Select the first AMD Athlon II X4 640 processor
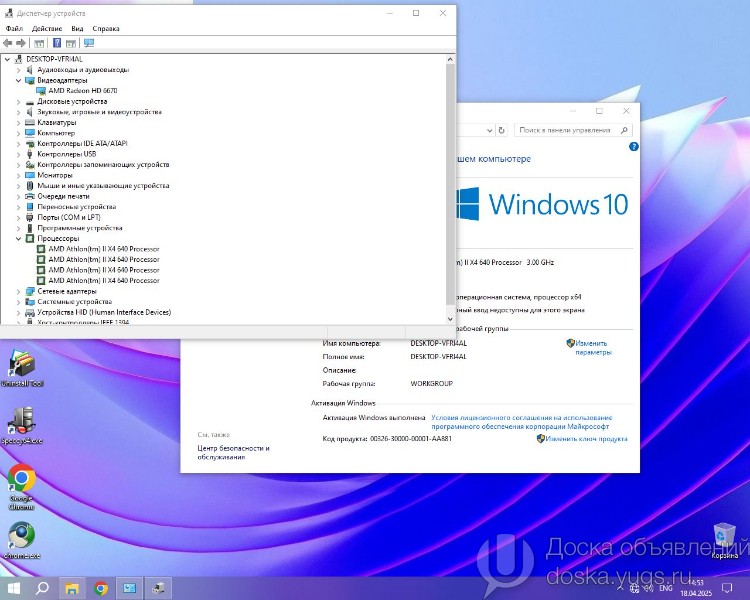The height and width of the screenshot is (600, 750). click(x=104, y=249)
